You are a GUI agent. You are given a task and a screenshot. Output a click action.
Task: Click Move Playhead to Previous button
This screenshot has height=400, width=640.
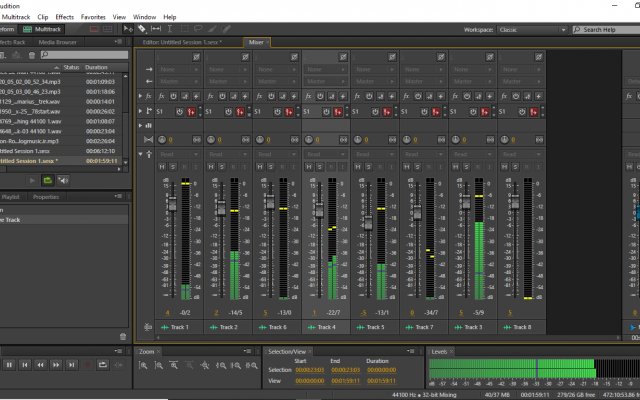(24, 364)
